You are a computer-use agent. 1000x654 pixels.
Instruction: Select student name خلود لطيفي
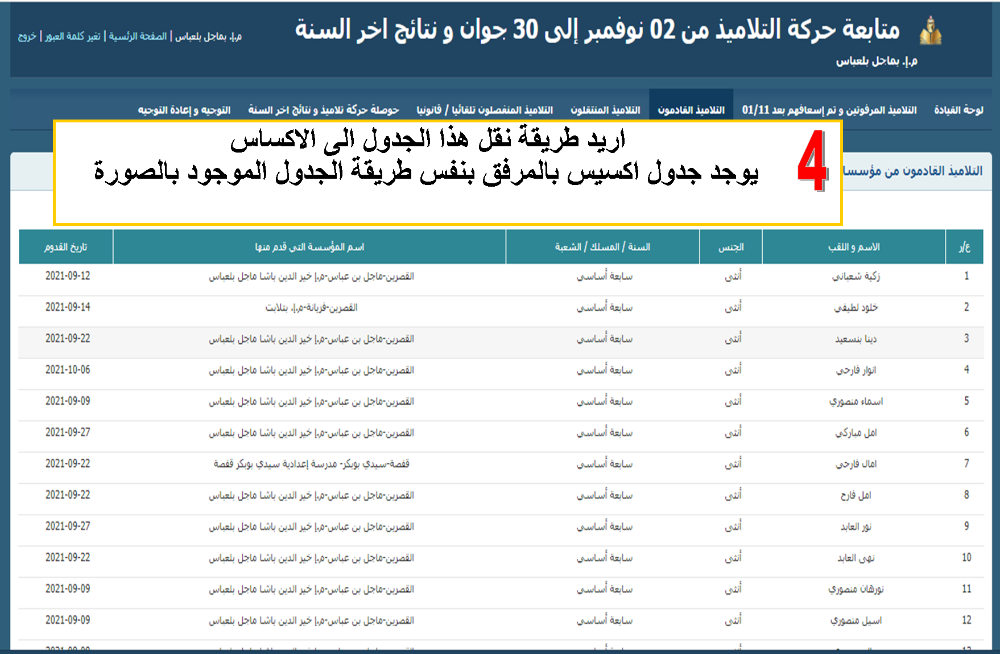click(x=856, y=308)
